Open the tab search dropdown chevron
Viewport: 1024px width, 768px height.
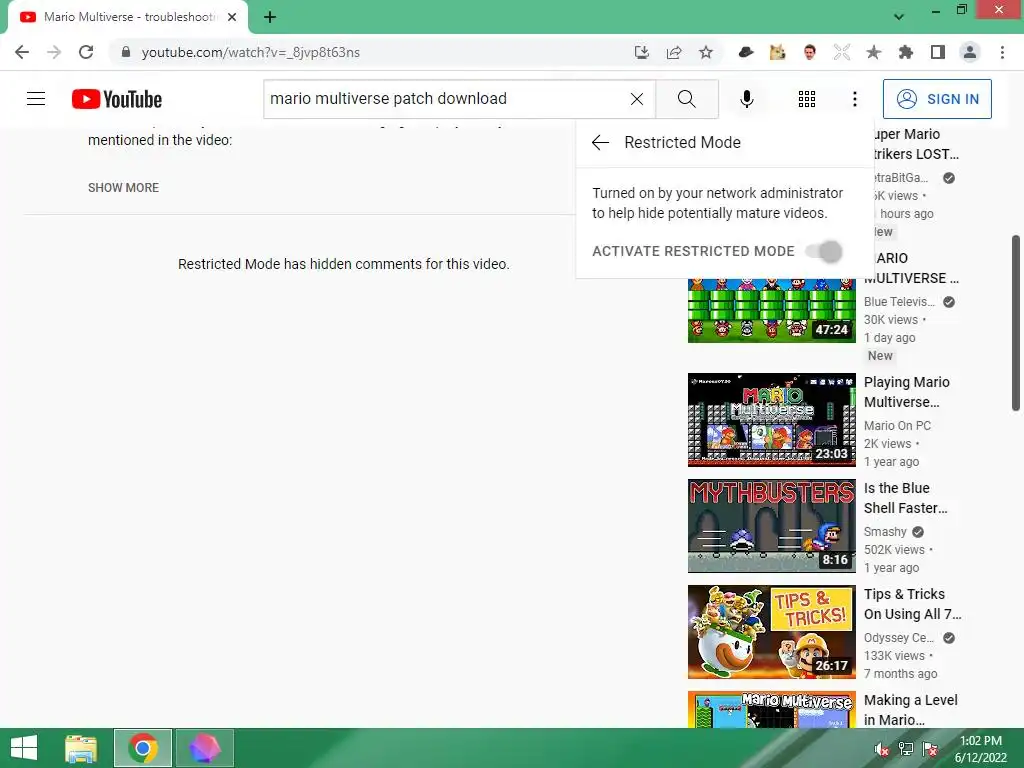[x=899, y=17]
